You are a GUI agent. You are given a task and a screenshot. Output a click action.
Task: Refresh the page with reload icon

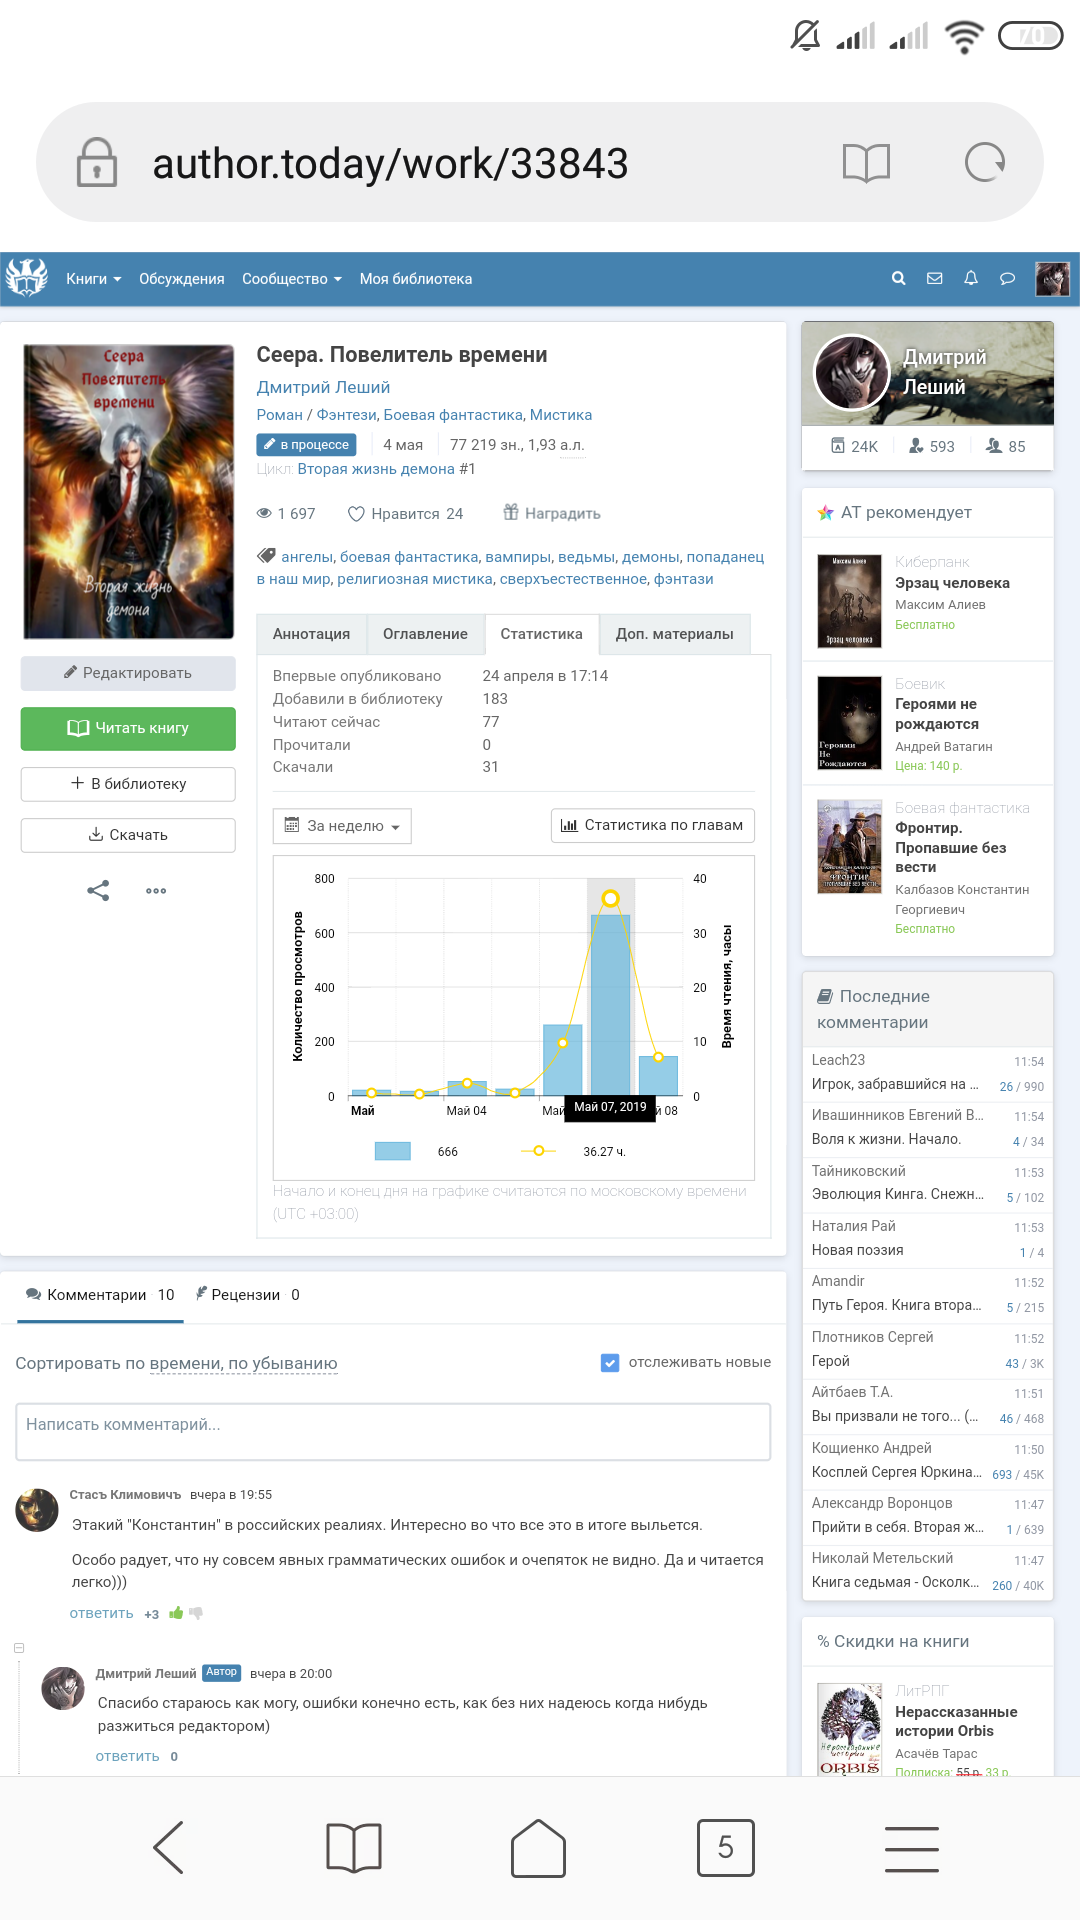click(x=984, y=162)
